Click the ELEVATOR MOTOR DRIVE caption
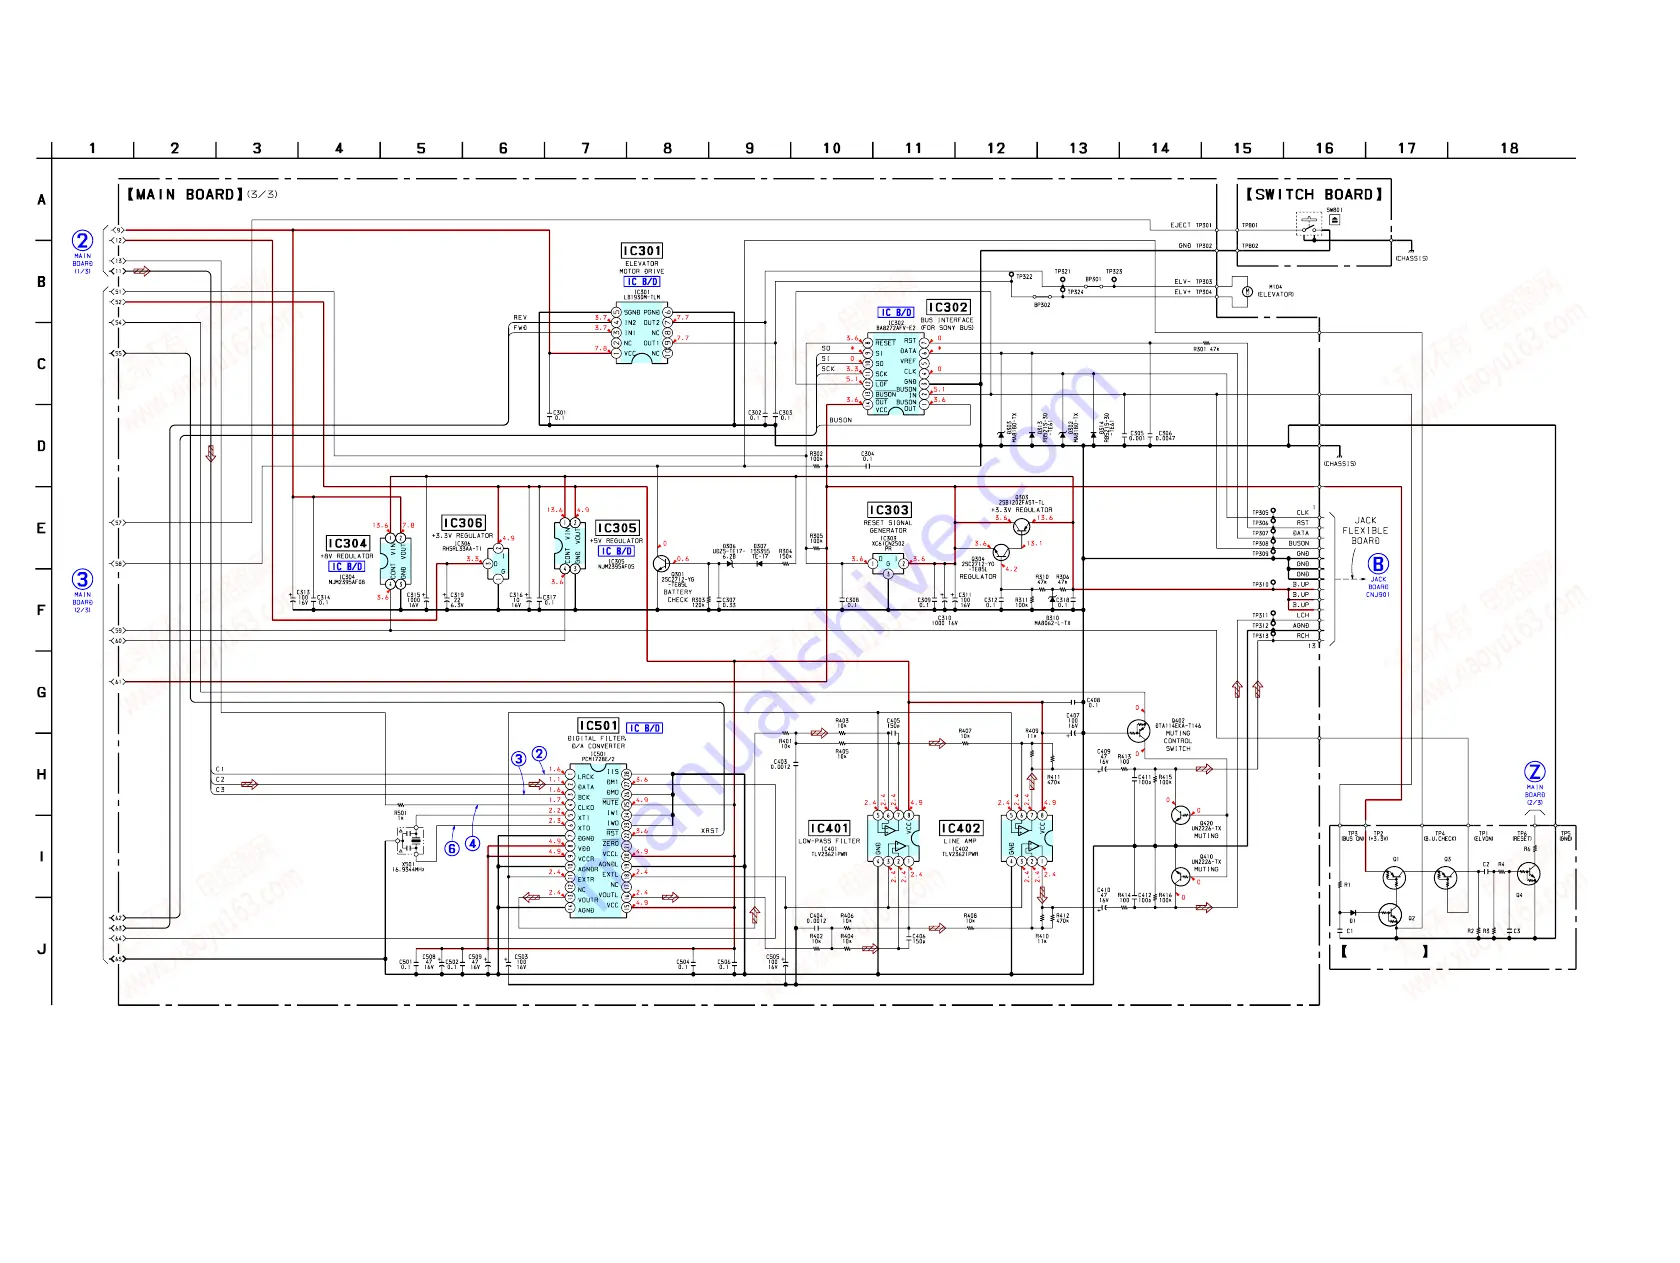 click(x=642, y=268)
